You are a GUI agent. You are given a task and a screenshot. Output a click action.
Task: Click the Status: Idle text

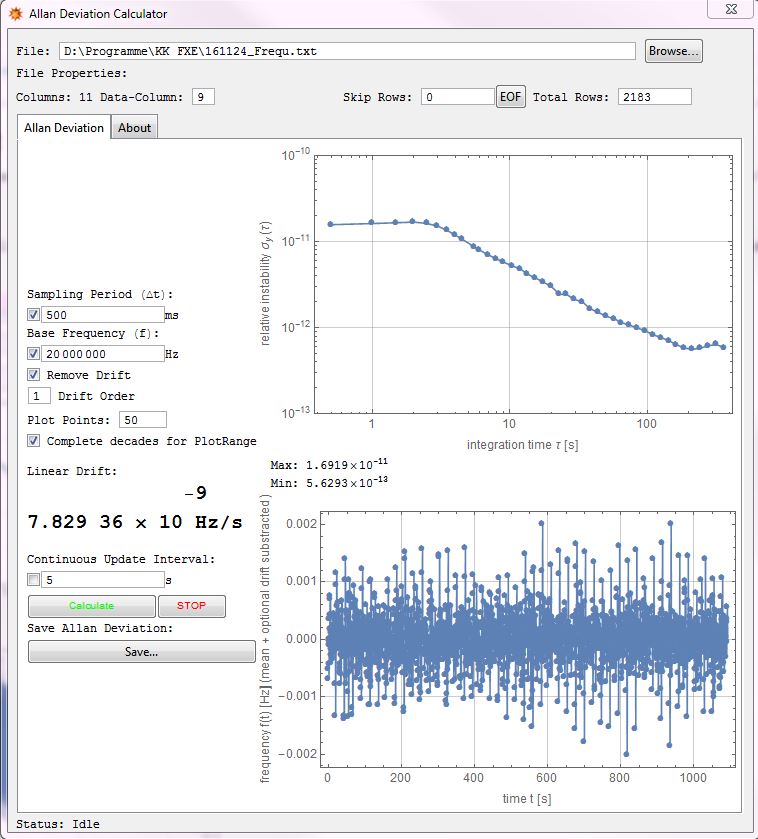tap(58, 824)
